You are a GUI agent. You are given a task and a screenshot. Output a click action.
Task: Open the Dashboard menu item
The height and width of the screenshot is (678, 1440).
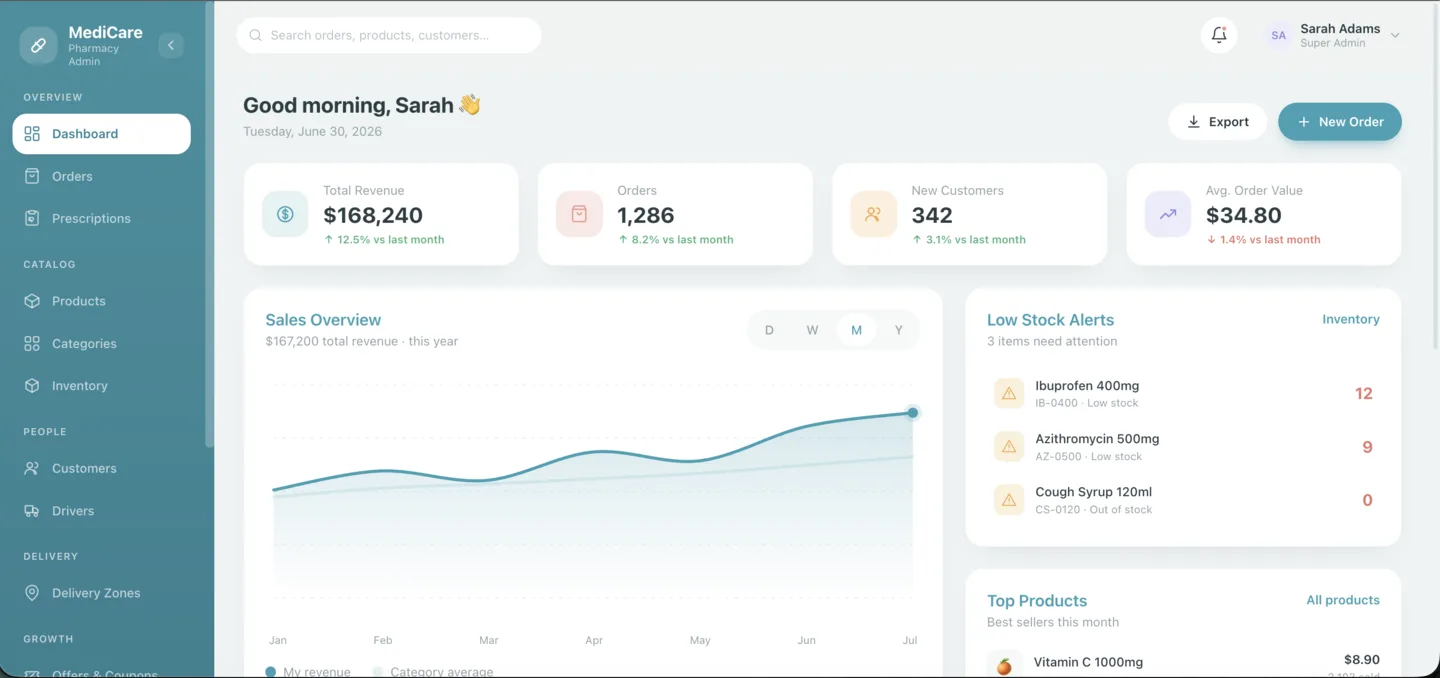(x=101, y=134)
